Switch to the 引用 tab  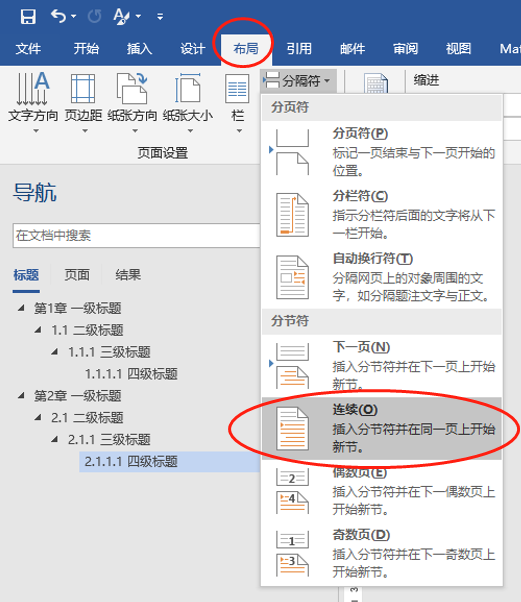299,49
